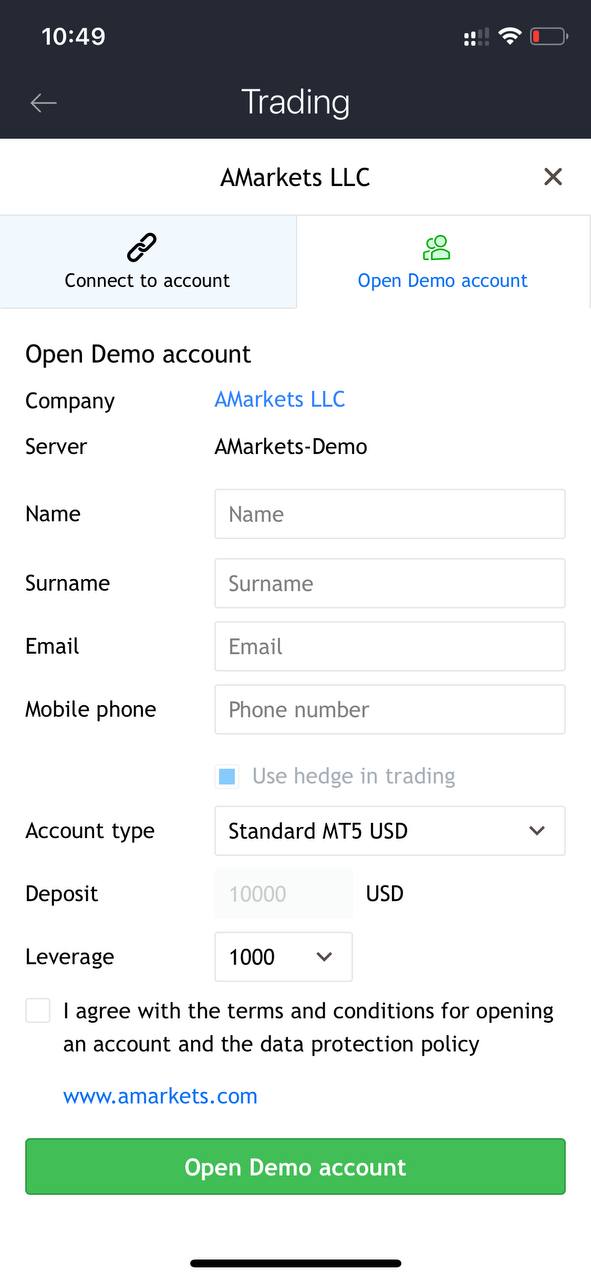Click into the Email input field

pos(390,646)
